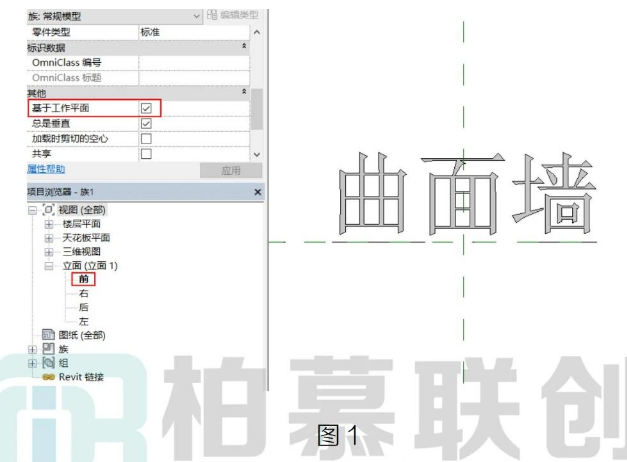
Task: Click the properties panel scrollbar thumb
Action: point(257,109)
